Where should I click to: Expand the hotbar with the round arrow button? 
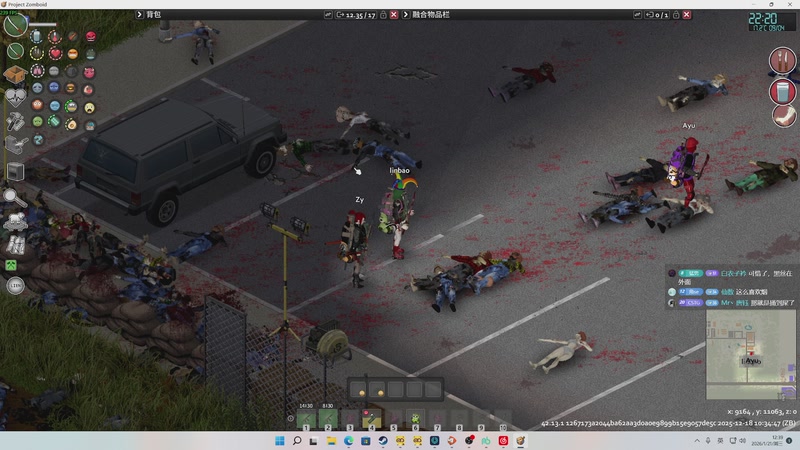tap(290, 418)
